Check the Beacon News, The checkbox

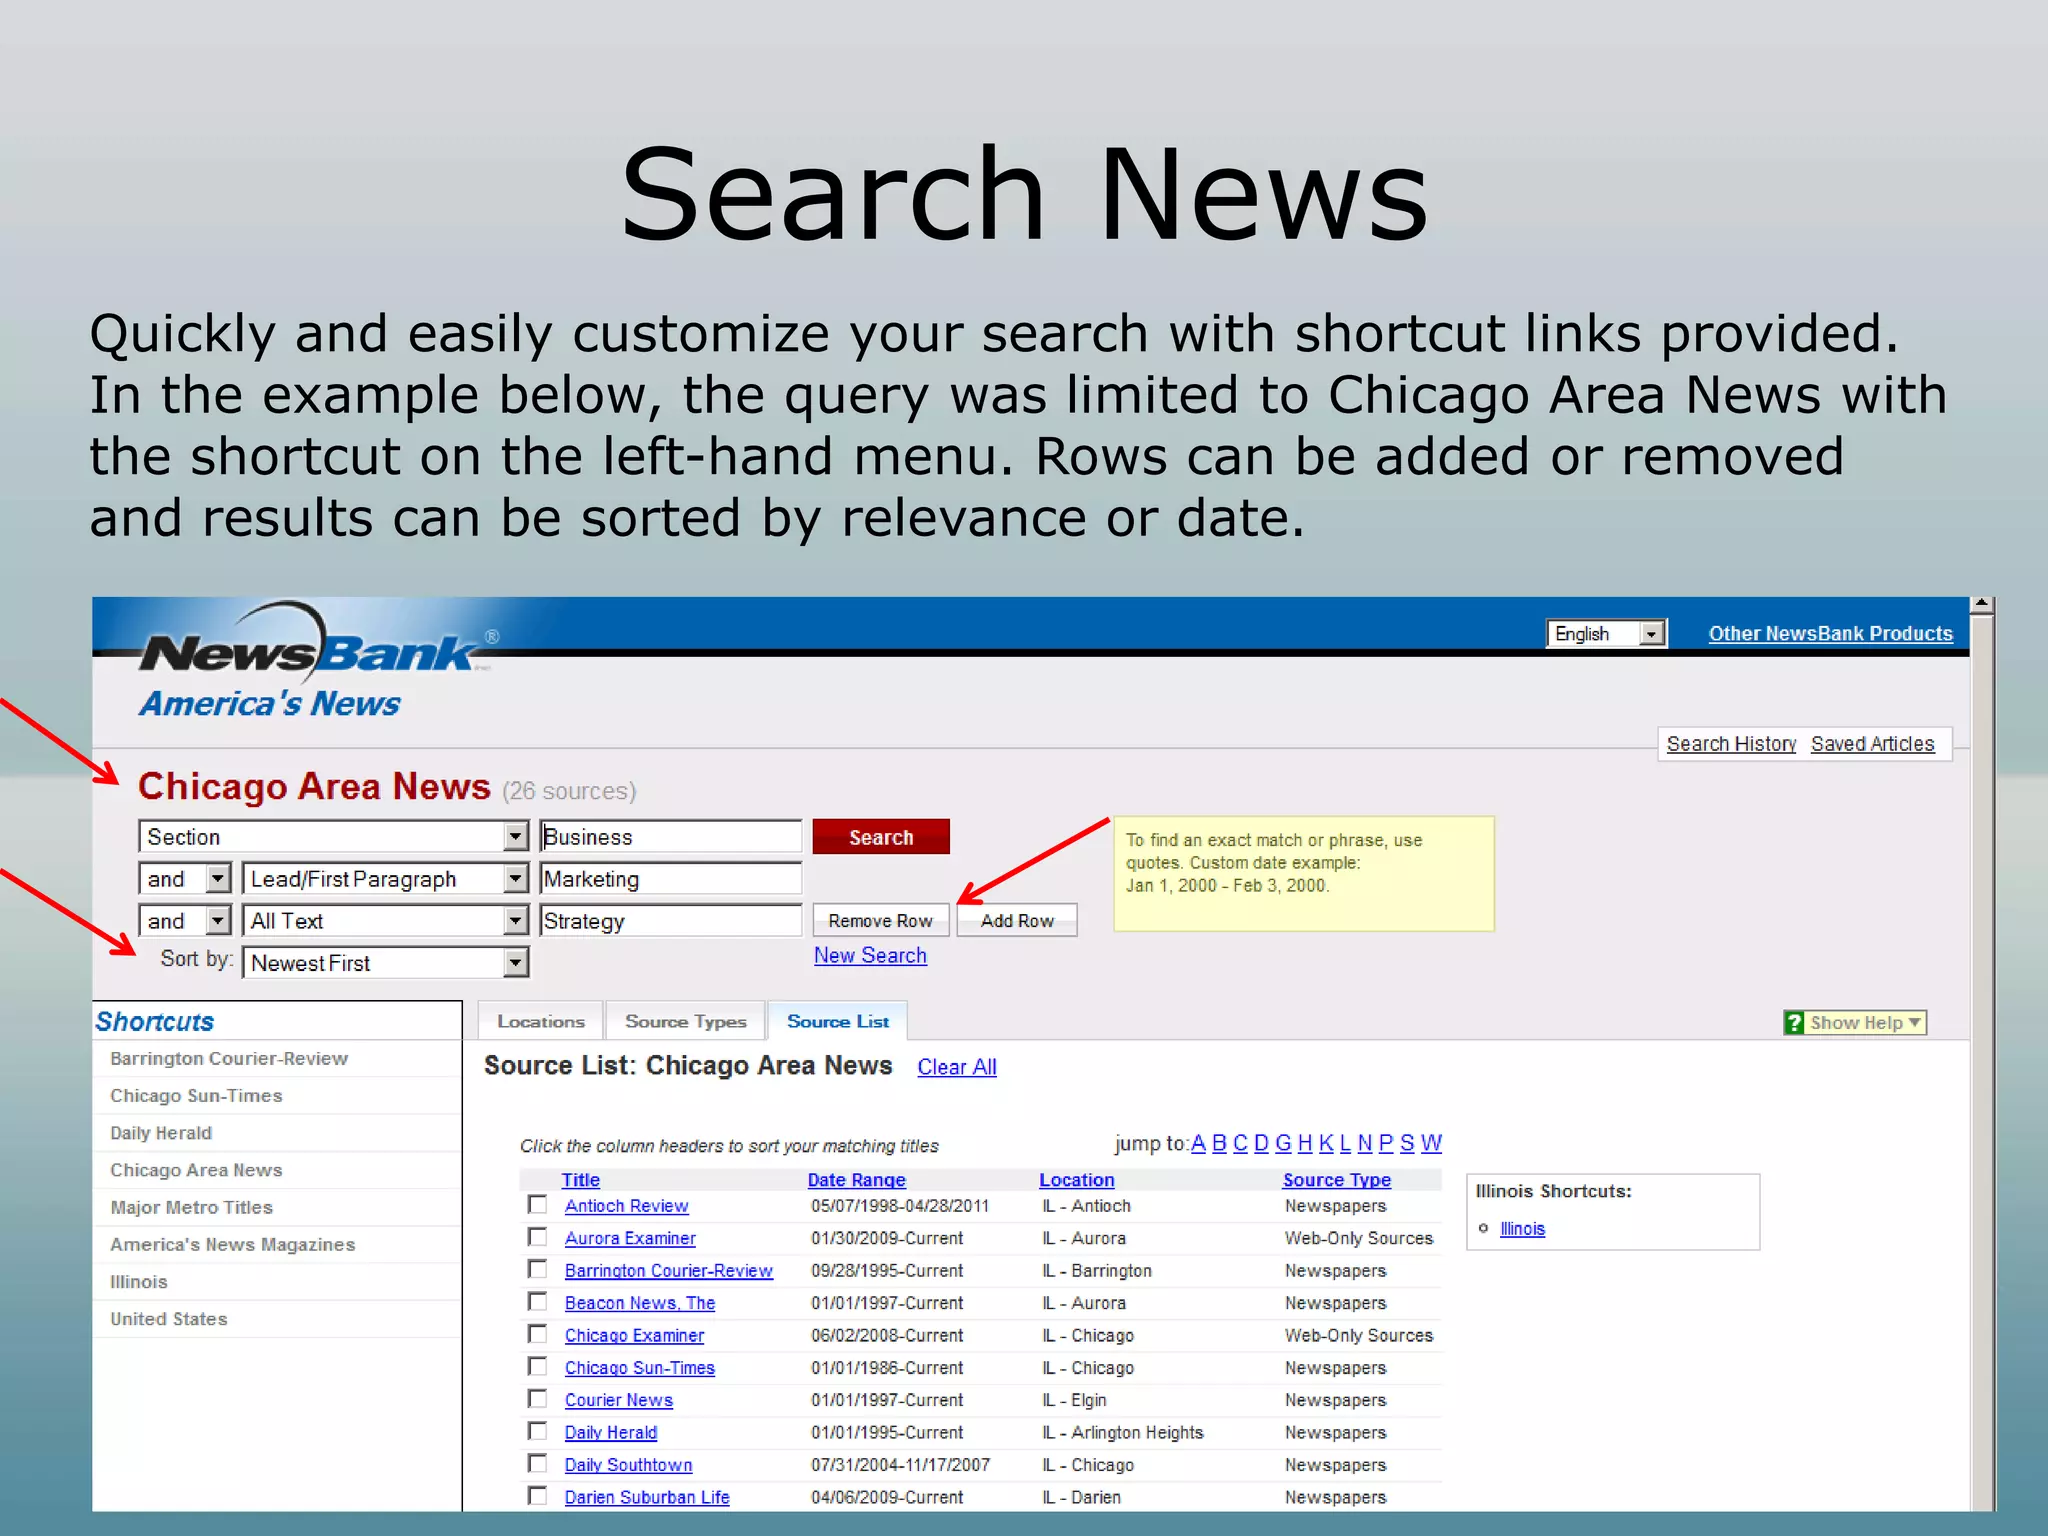(538, 1302)
